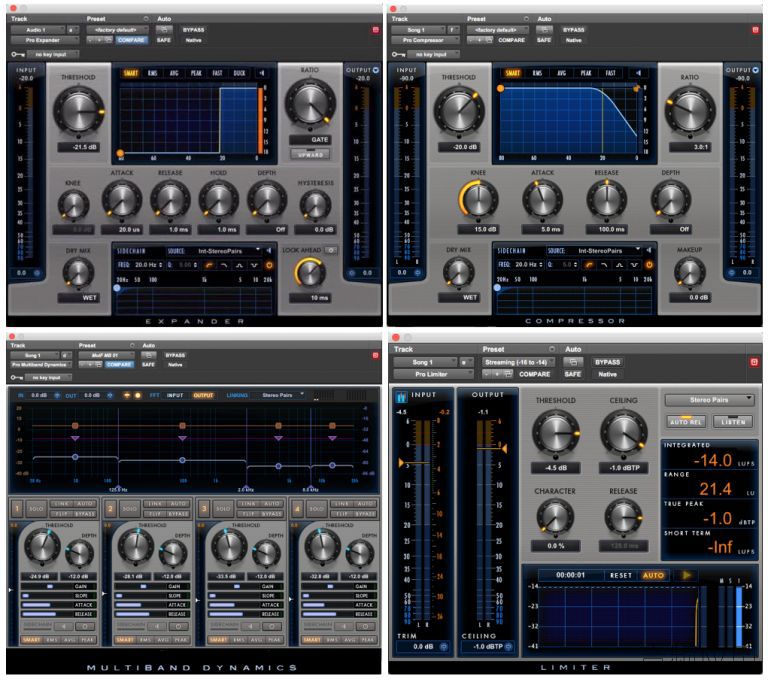Image resolution: width=768 pixels, height=682 pixels.
Task: Open the no key input dropdown in Expander
Action: [53, 54]
